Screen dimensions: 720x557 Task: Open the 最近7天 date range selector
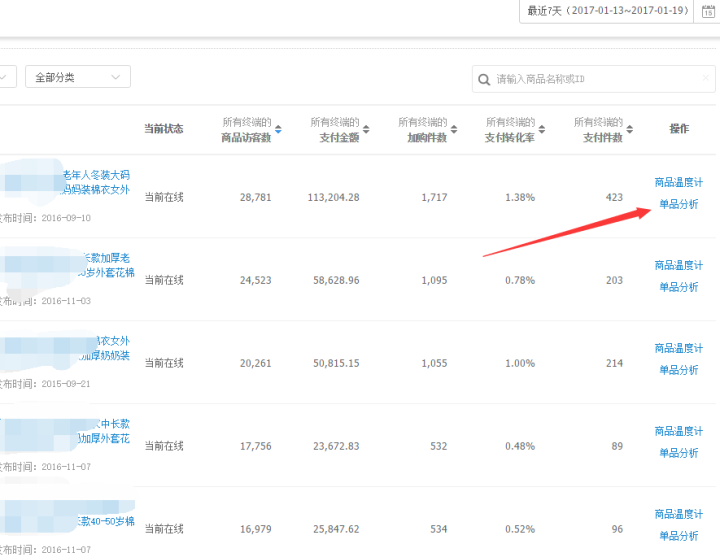tap(608, 11)
